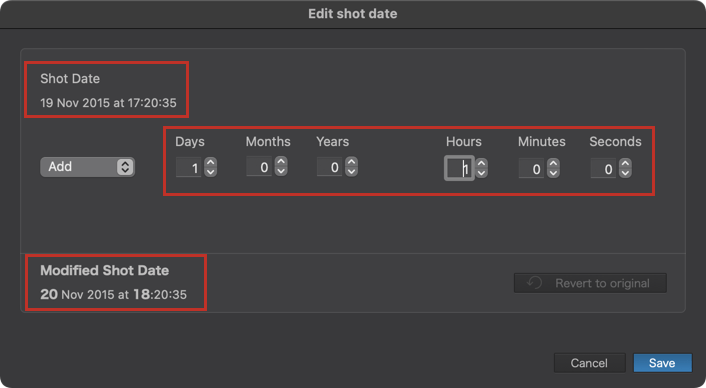Screen dimensions: 706x388
Task: Decrement the Months stepper down arrow
Action: pyautogui.click(x=281, y=171)
